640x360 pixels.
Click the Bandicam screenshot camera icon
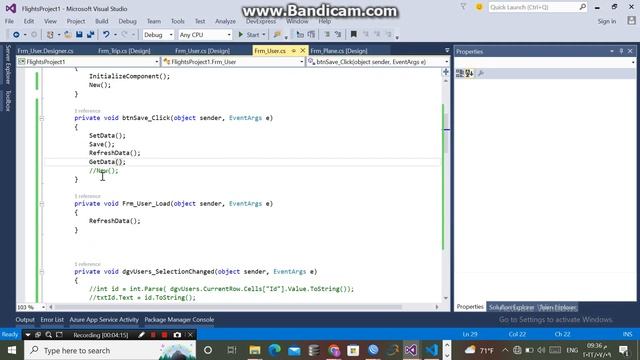[x=177, y=335]
